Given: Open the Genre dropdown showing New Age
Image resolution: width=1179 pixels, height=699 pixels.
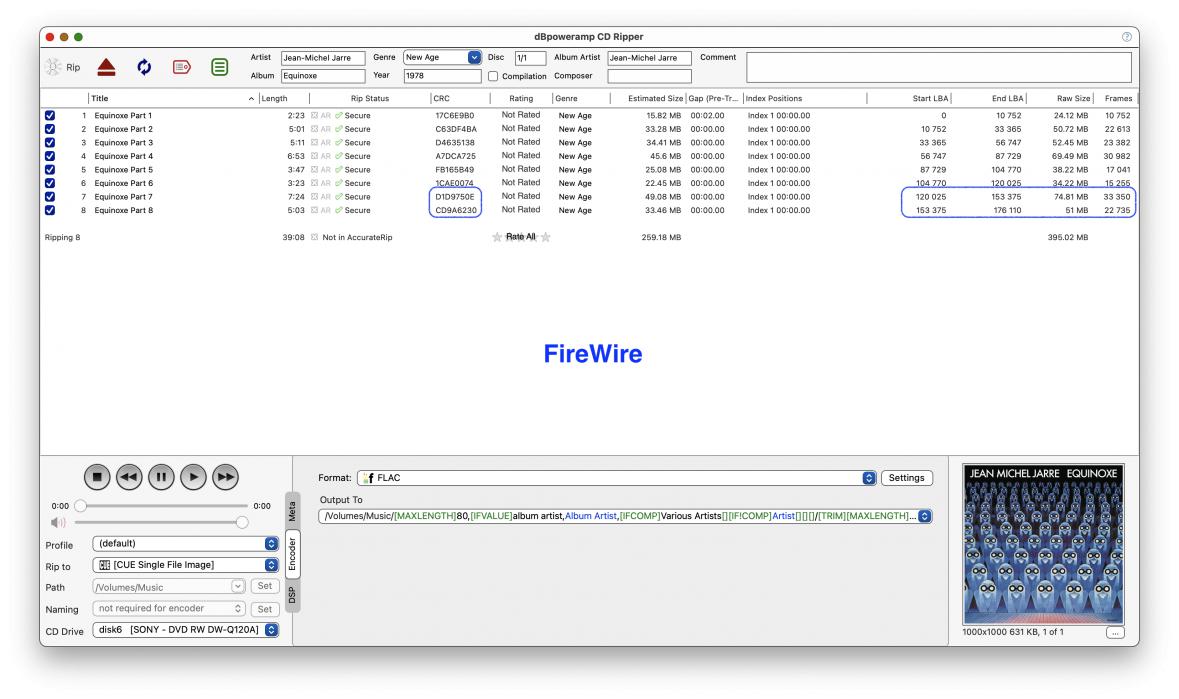Looking at the screenshot, I should click(474, 58).
